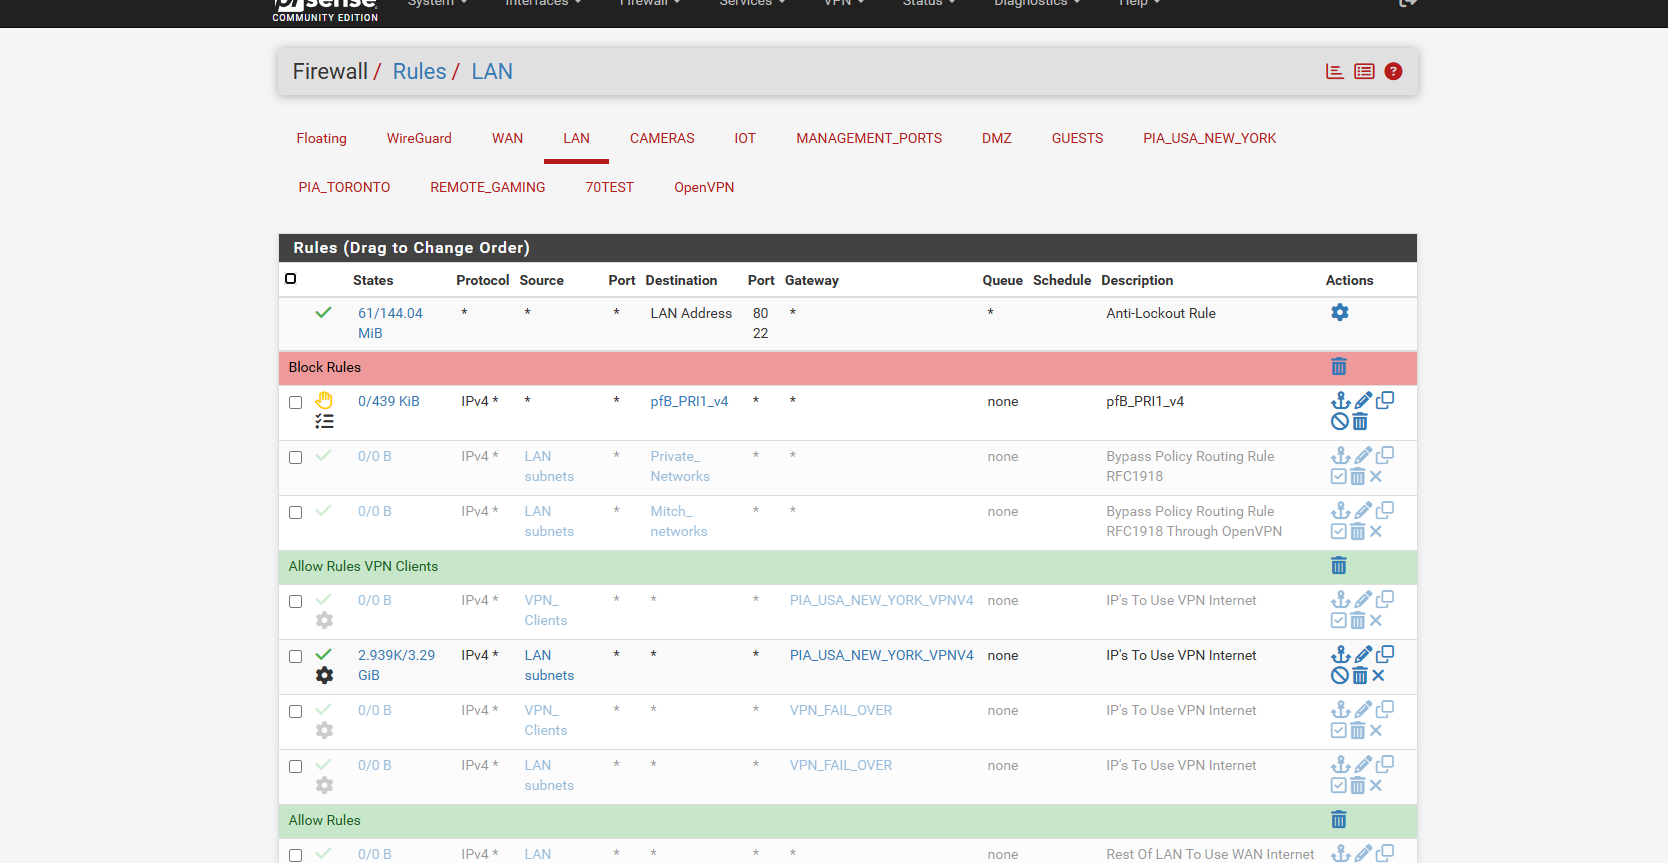Check the RFC1918 Through OpenVPN row
The image size is (1668, 863).
[x=295, y=512]
